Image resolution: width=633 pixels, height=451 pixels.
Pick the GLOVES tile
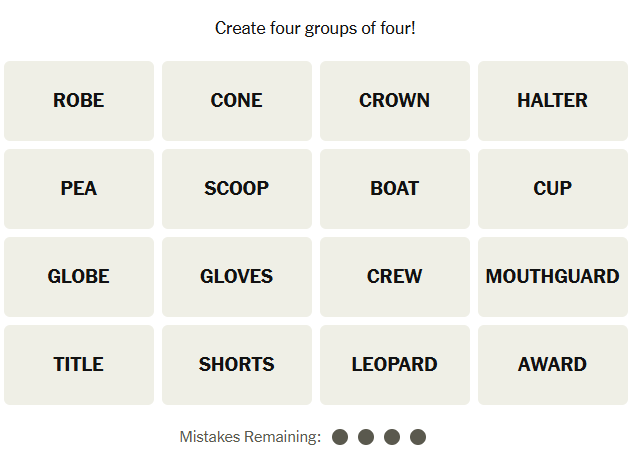coord(237,277)
